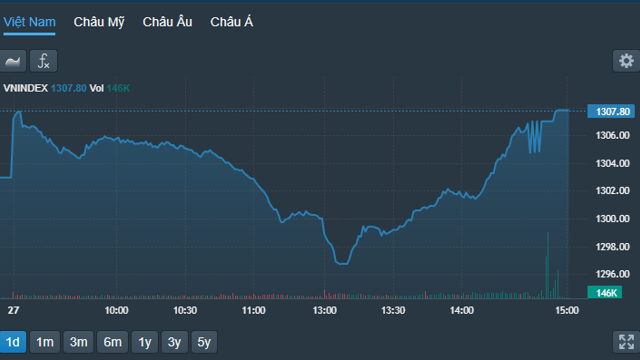The height and width of the screenshot is (360, 640).
Task: Click the 146K volume label on axis
Action: [604, 292]
